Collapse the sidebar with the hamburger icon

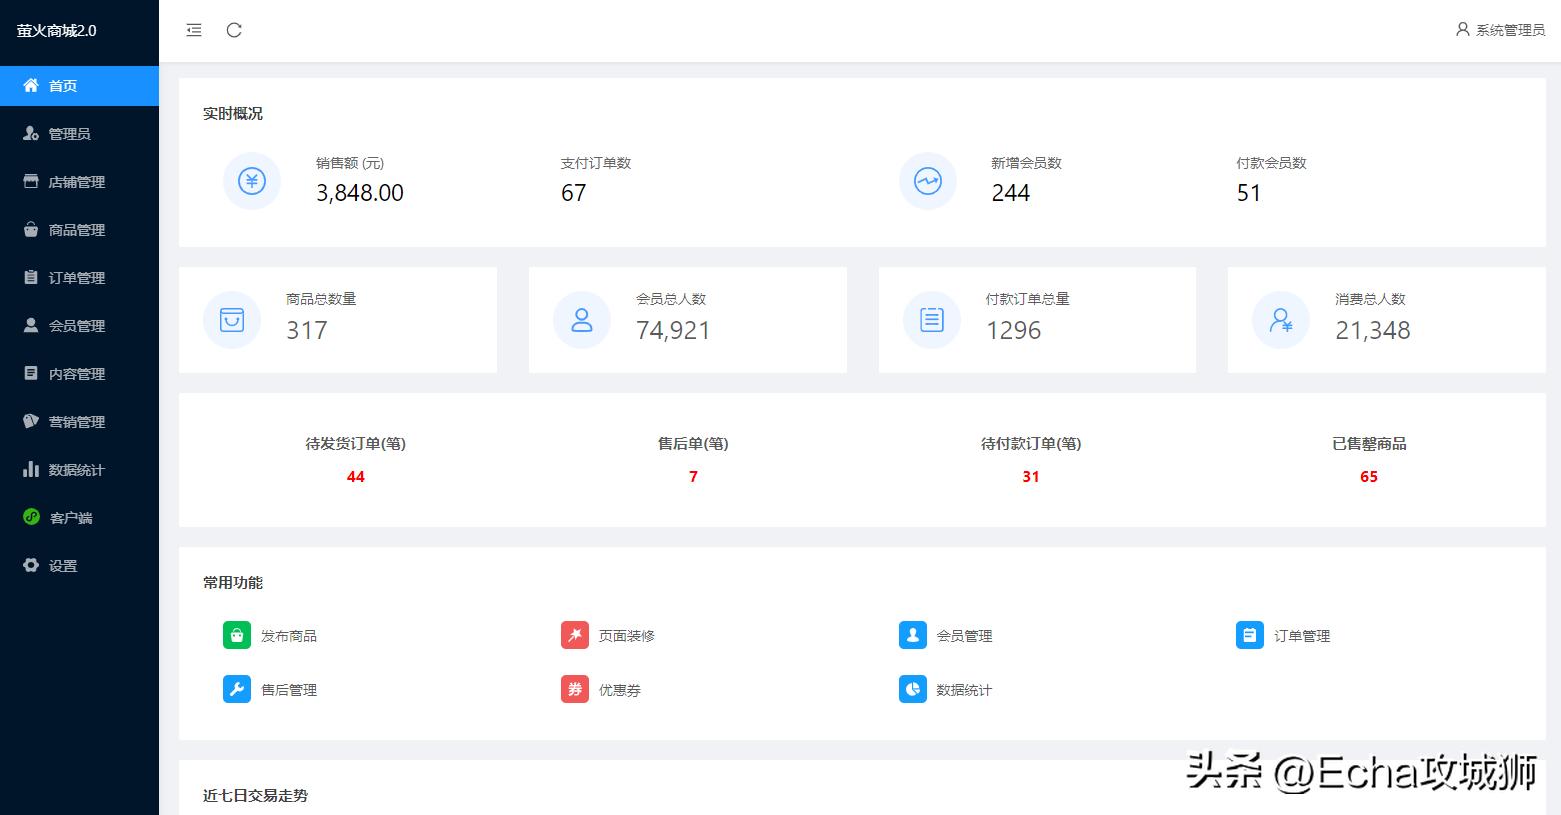[193, 30]
